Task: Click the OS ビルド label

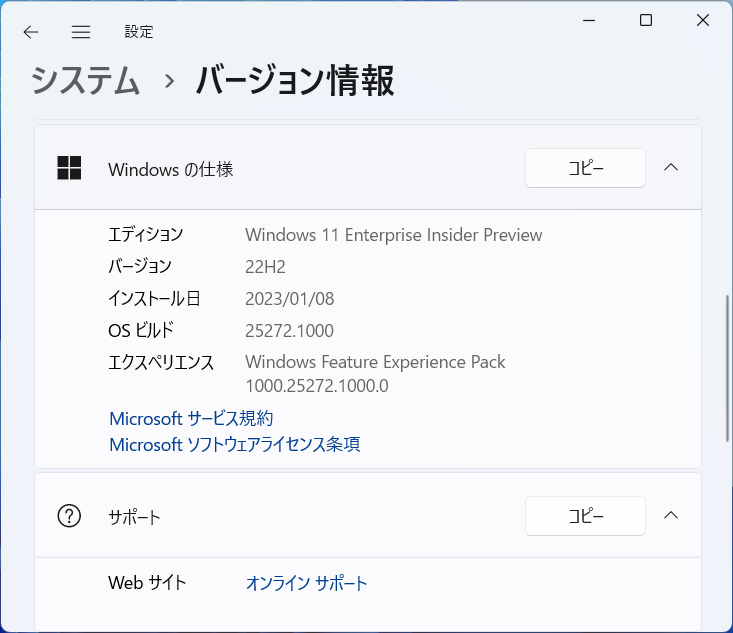Action: (141, 330)
